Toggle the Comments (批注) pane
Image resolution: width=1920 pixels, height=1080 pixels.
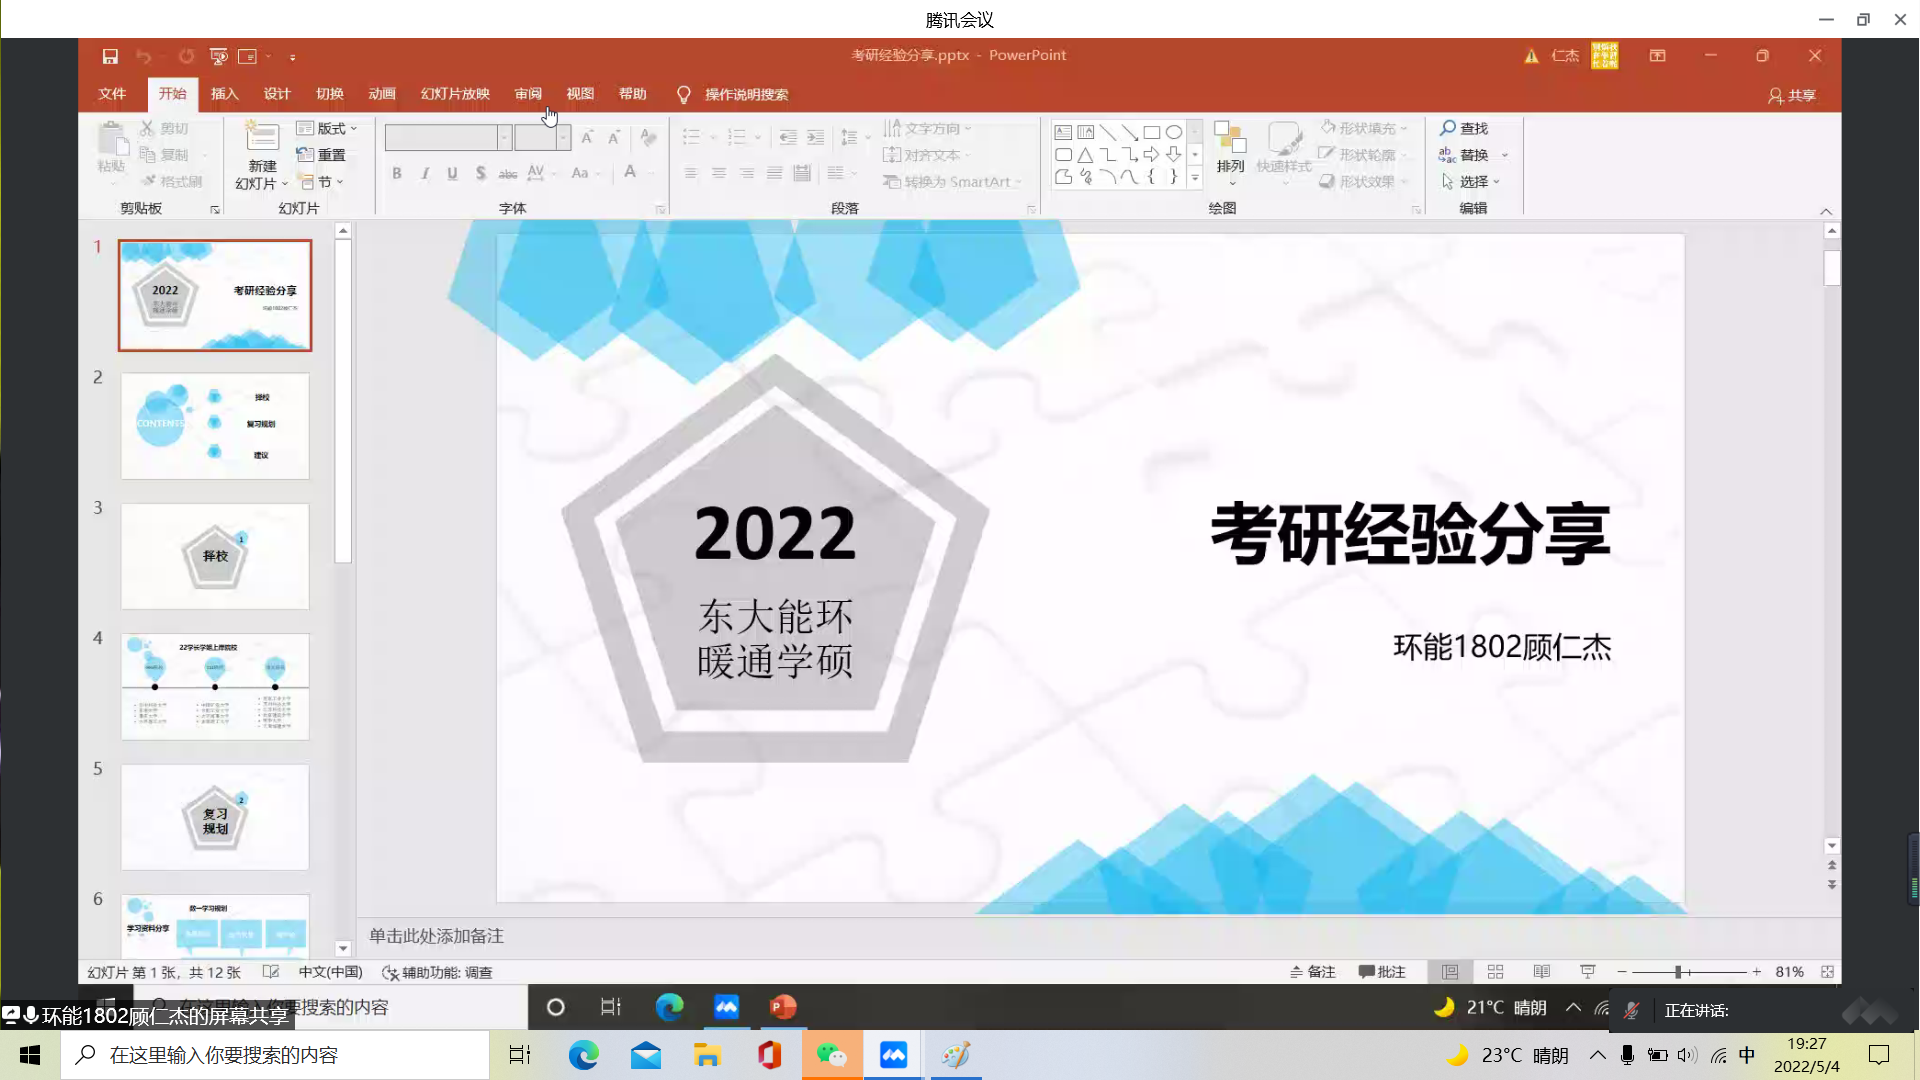coord(1382,972)
